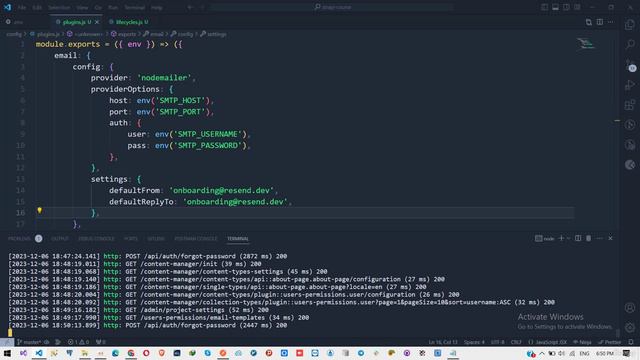Open errors and warnings status indicator
This screenshot has height=360, width=640.
click(x=78, y=342)
